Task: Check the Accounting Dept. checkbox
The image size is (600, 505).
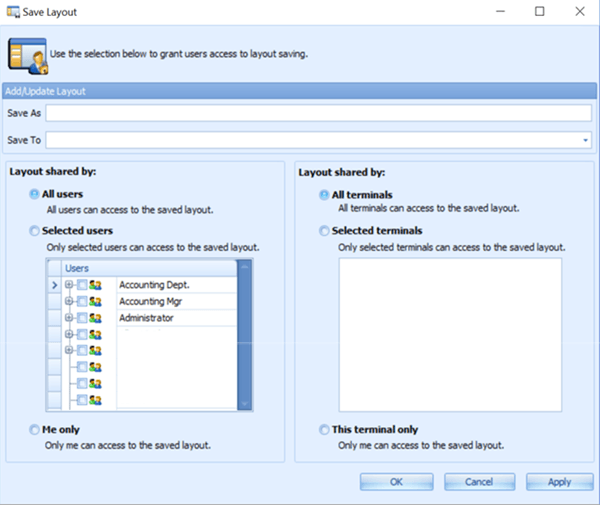Action: coord(82,285)
